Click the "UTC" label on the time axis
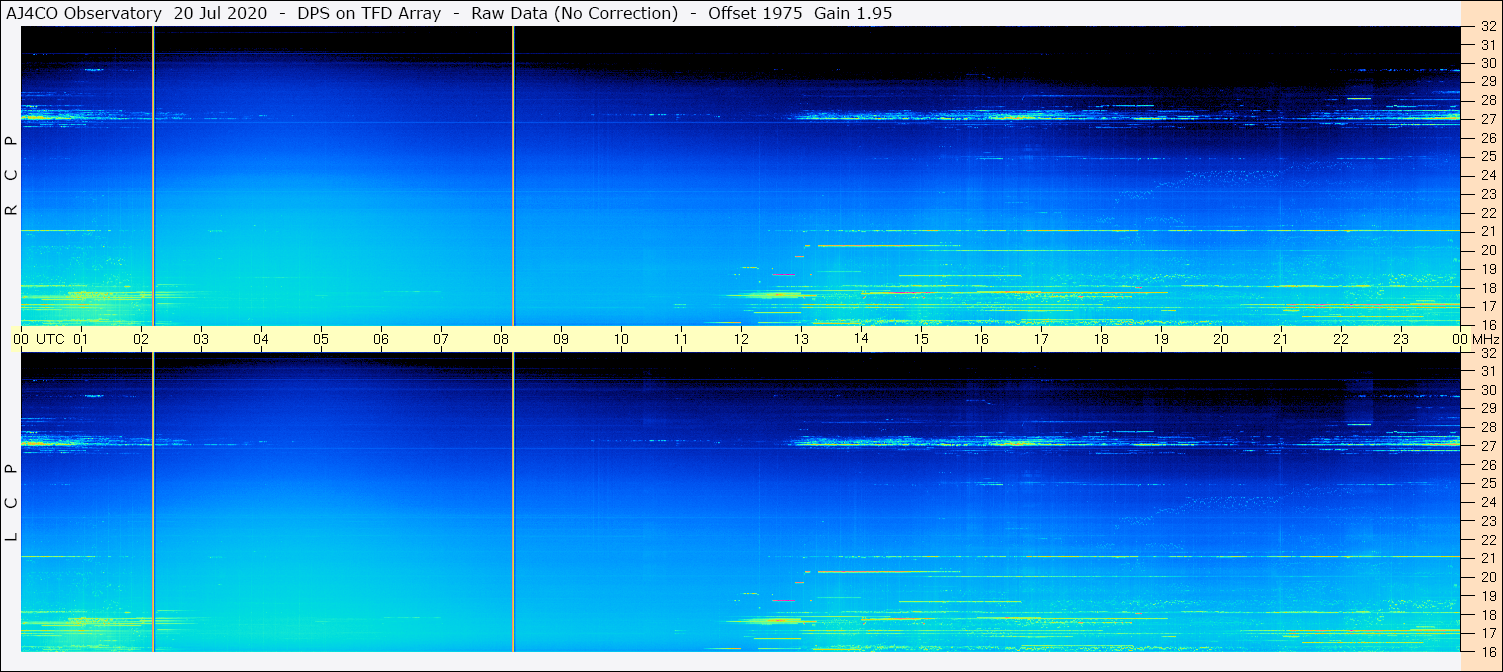 click(50, 340)
